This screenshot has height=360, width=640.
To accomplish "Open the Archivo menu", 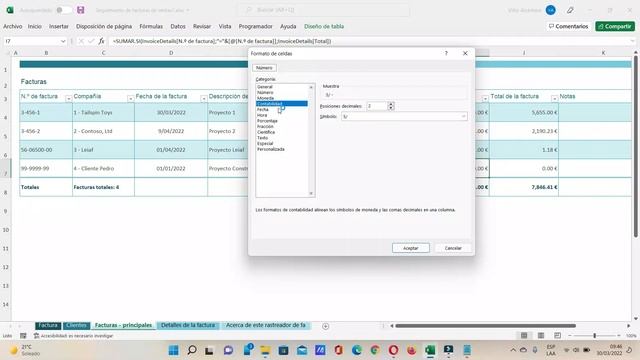I will (13, 26).
